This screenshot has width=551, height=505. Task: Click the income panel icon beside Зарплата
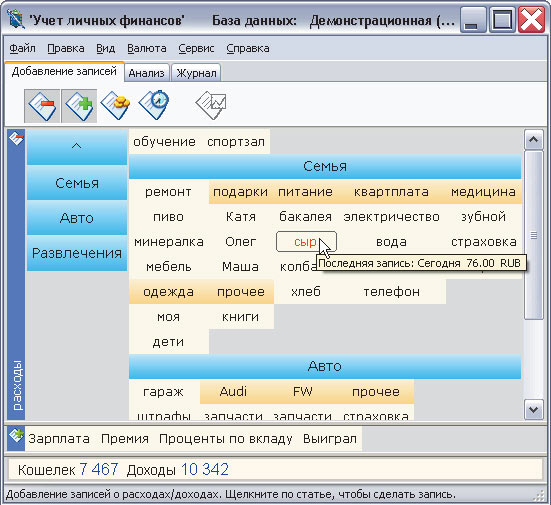pos(16,436)
